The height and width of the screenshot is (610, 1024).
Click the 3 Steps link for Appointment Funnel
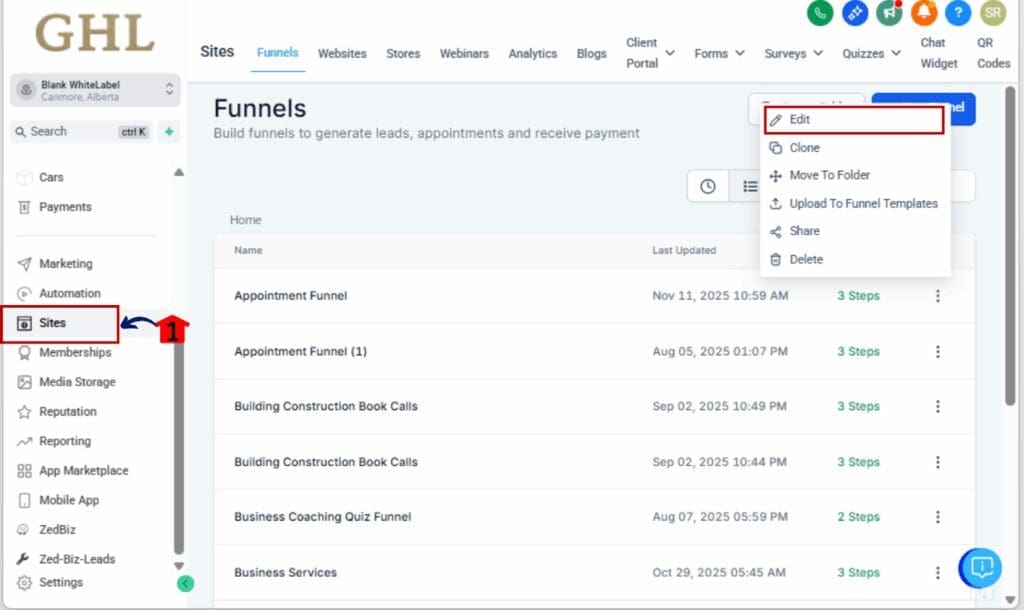coord(857,295)
